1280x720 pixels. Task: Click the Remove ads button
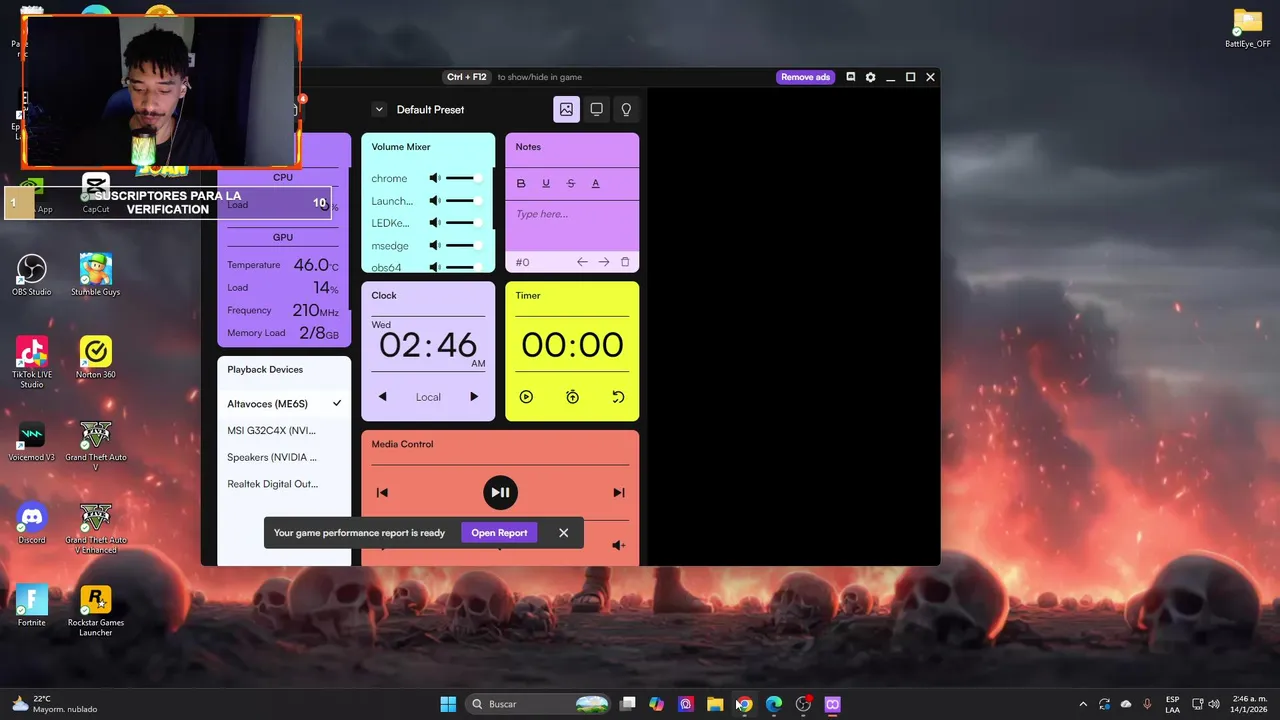[805, 77]
